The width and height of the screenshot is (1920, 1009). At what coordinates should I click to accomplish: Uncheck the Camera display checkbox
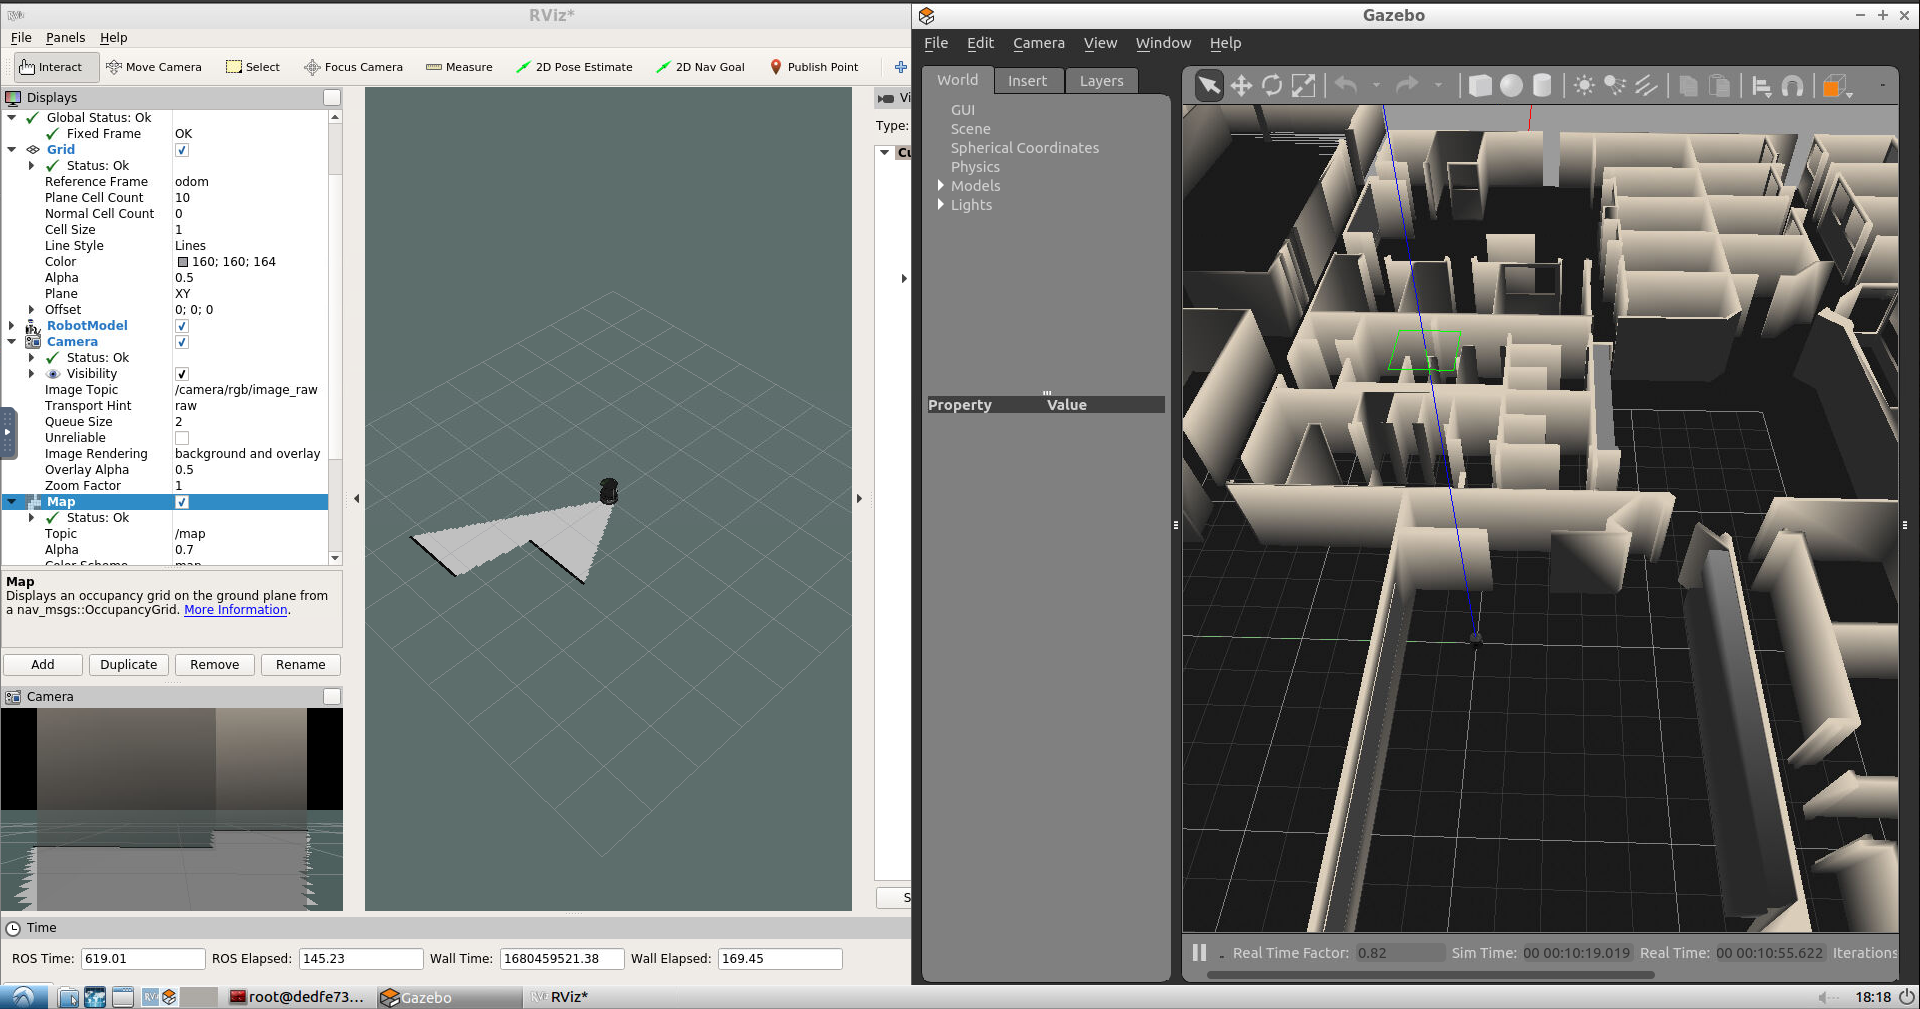coord(182,342)
